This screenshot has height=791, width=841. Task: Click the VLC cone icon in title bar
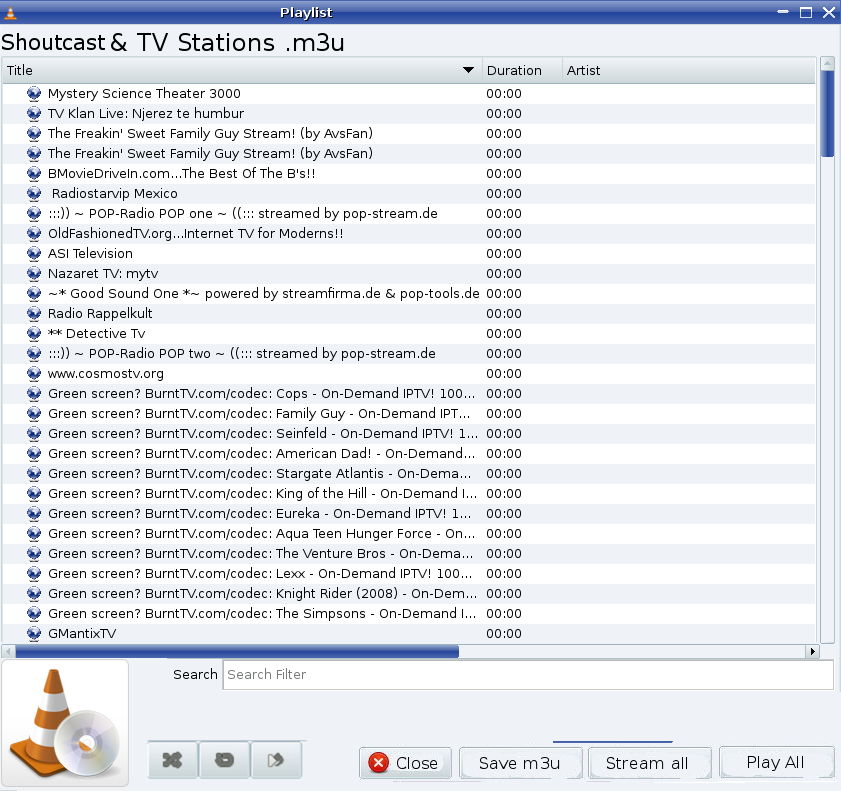[11, 12]
